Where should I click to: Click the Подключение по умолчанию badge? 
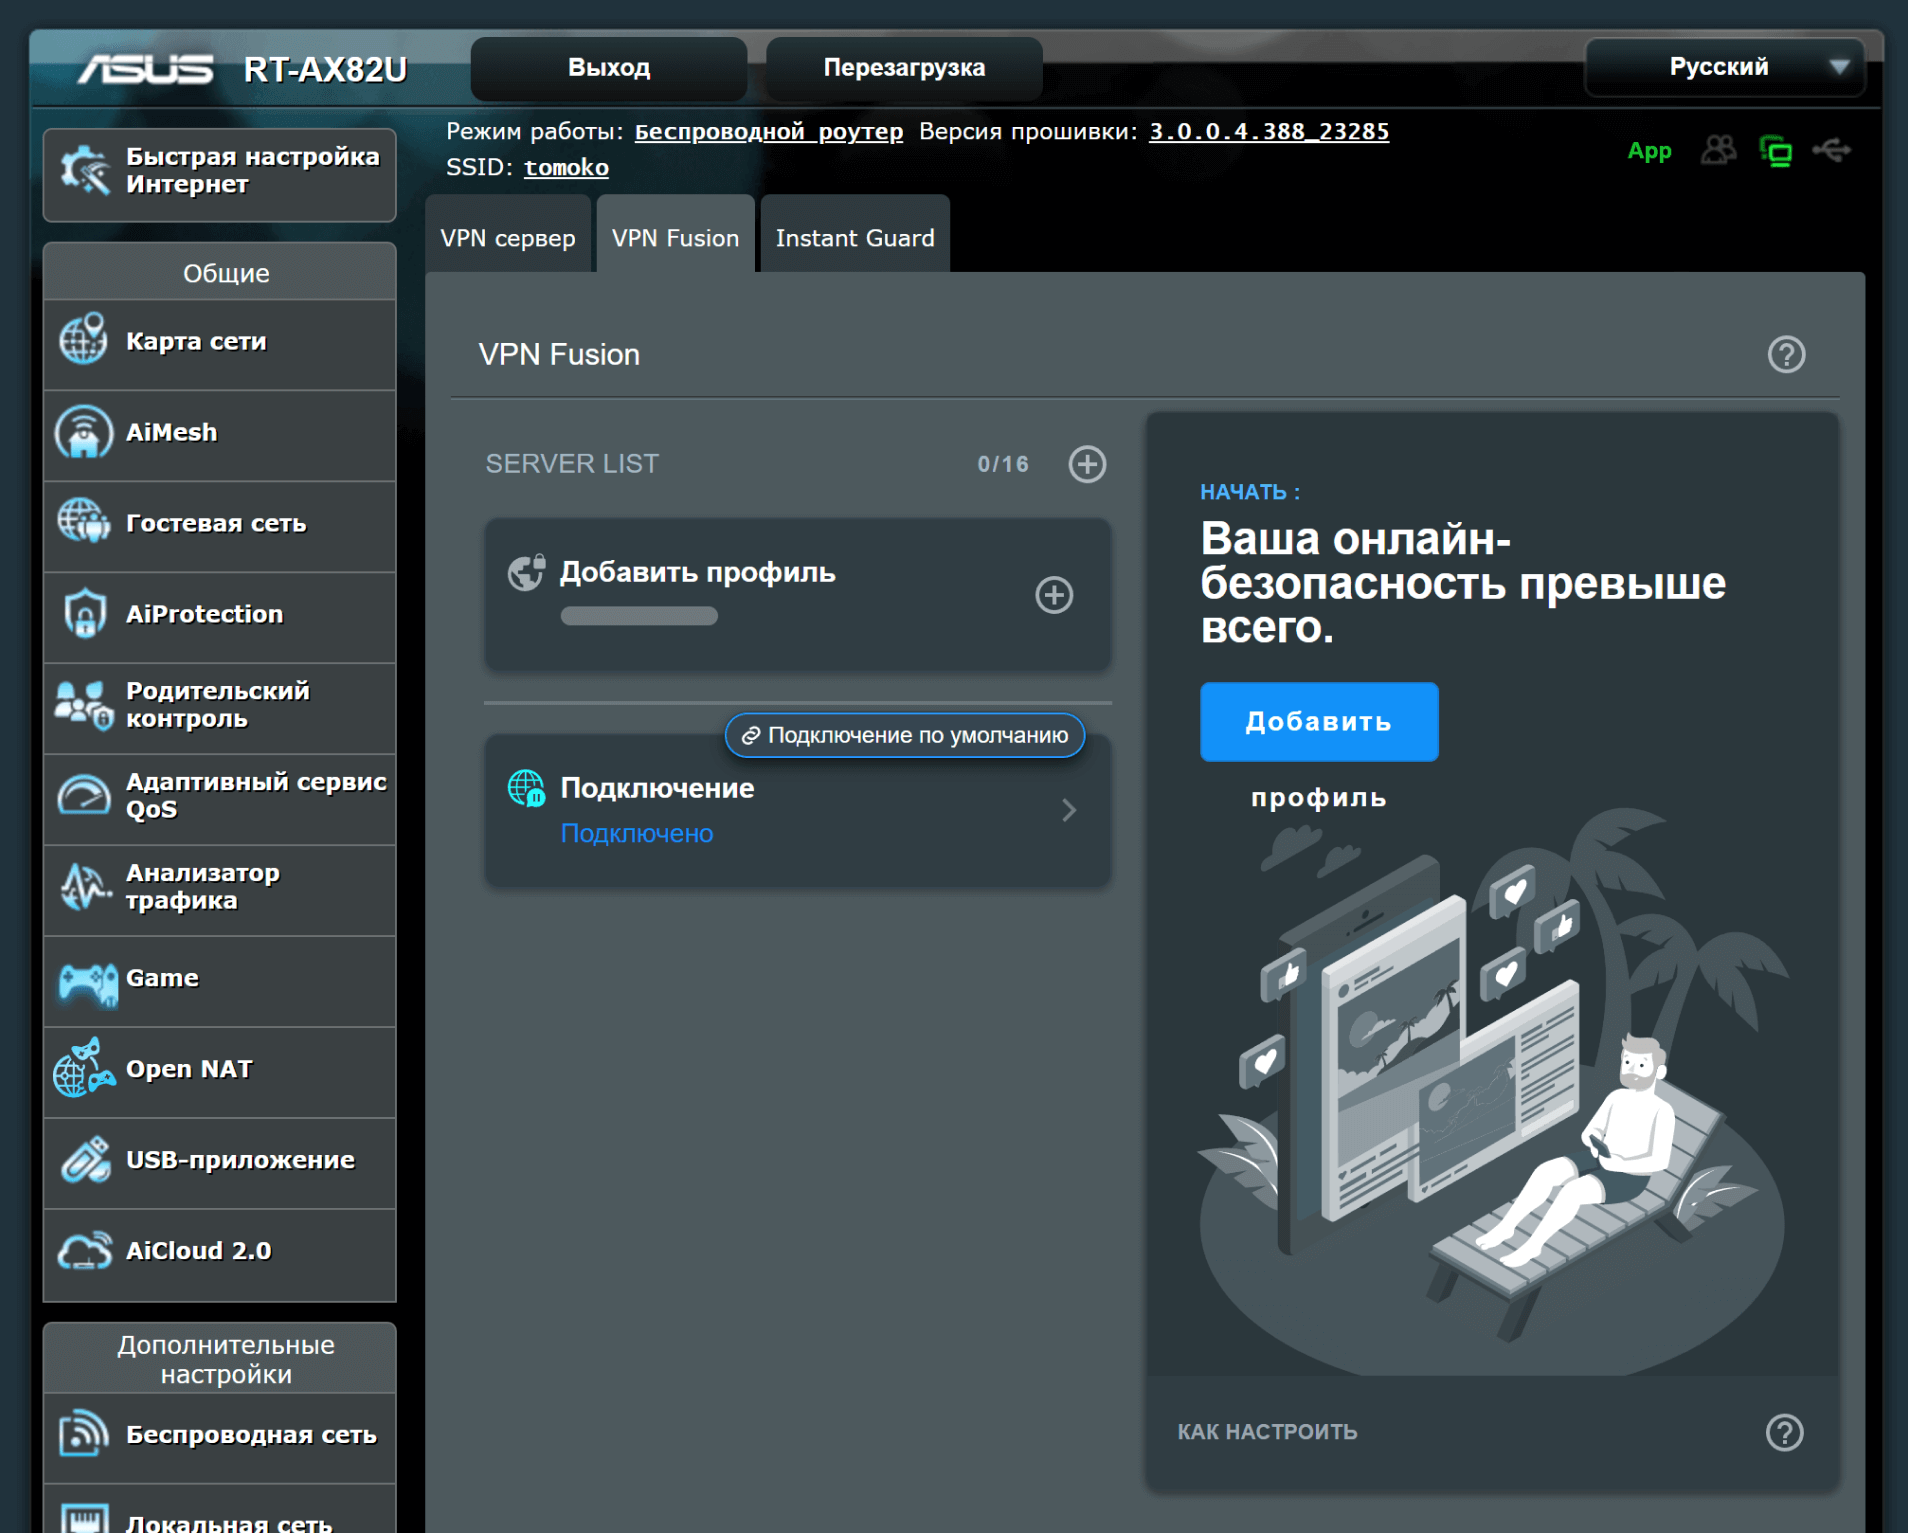pyautogui.click(x=904, y=736)
